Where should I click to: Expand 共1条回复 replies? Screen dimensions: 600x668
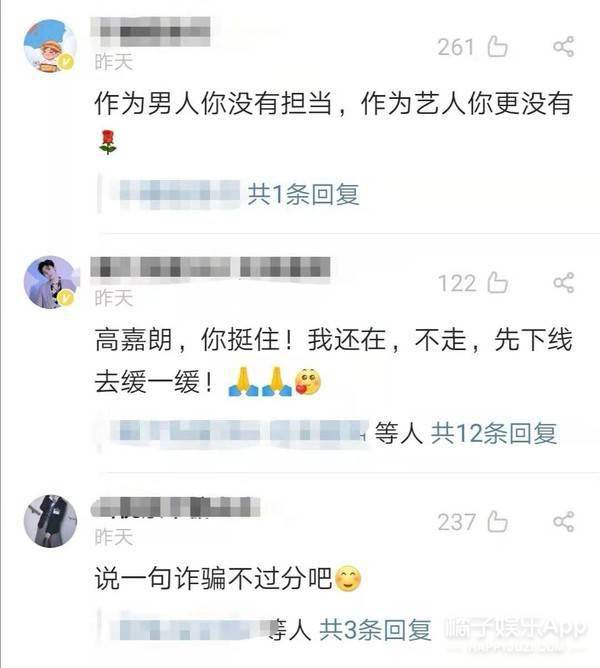click(x=303, y=195)
